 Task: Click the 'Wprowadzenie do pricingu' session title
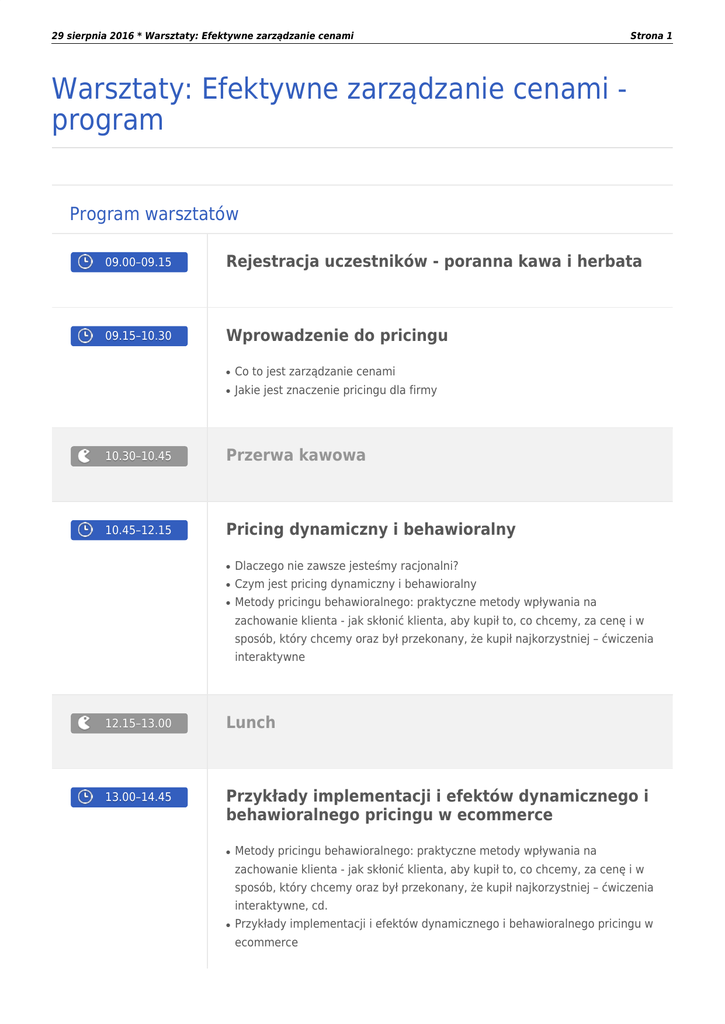tap(336, 335)
